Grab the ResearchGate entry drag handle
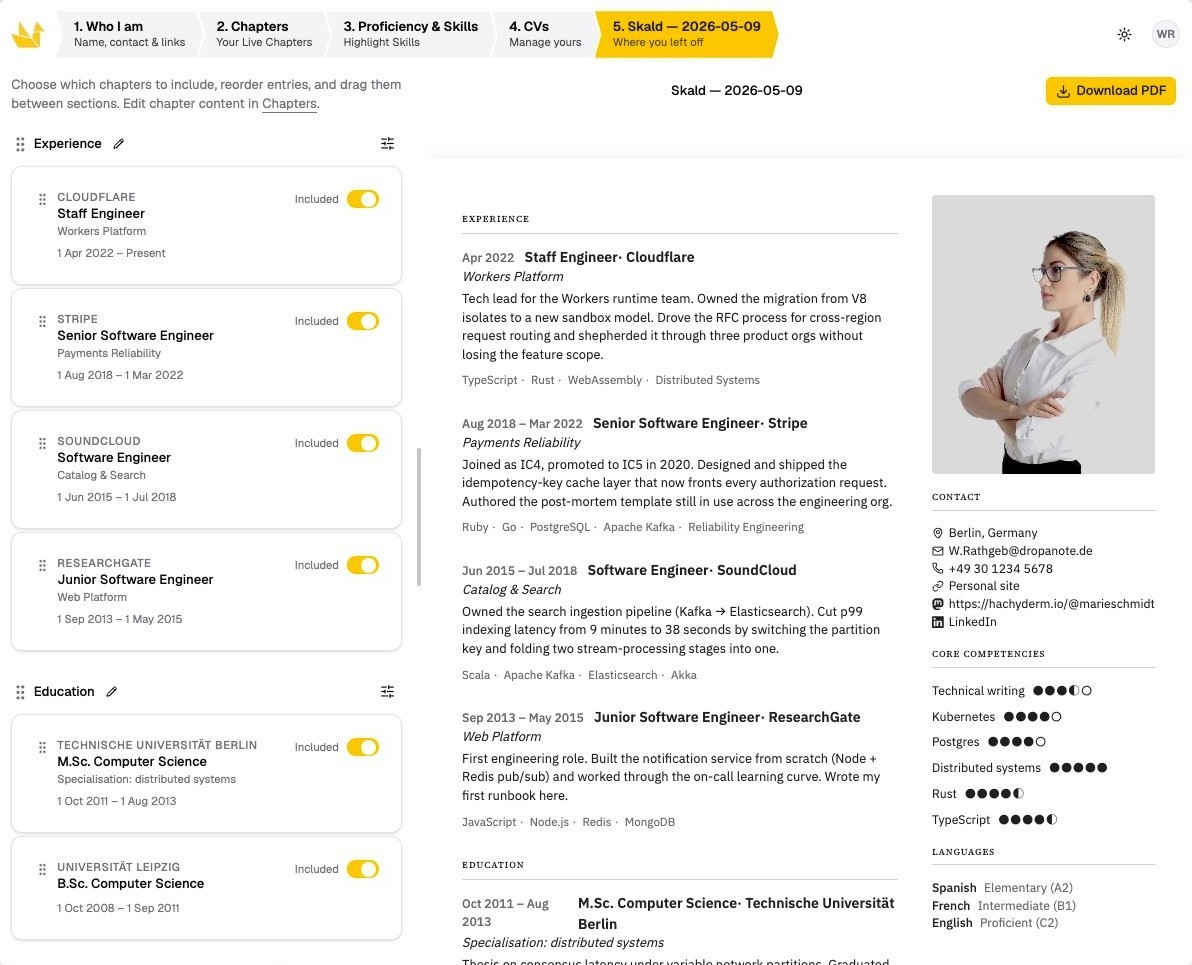Screen dimensions: 1192x965 pos(43,565)
